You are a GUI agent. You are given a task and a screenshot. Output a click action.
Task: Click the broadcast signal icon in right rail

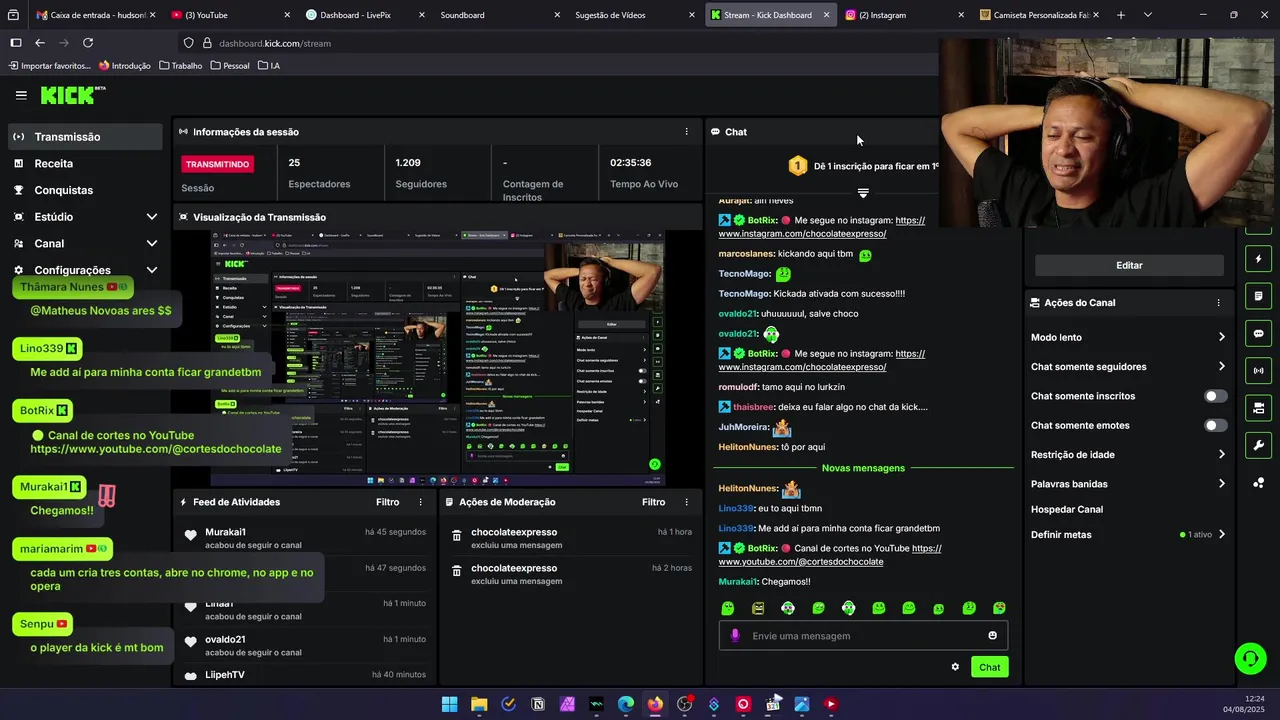pos(1259,371)
